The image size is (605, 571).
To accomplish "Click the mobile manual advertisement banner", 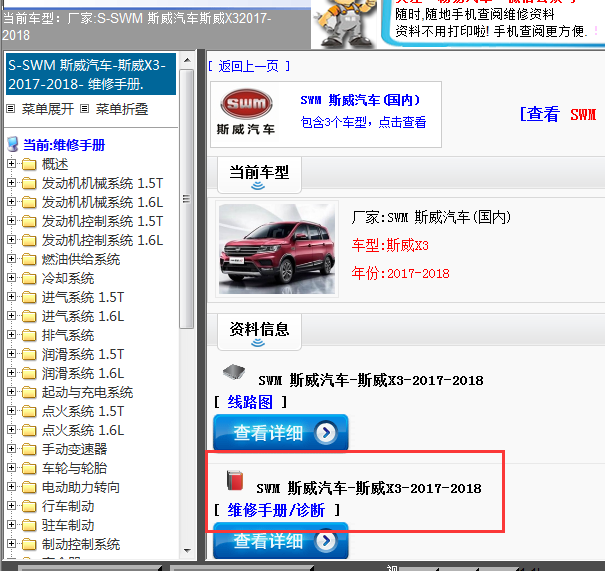I will tap(493, 23).
